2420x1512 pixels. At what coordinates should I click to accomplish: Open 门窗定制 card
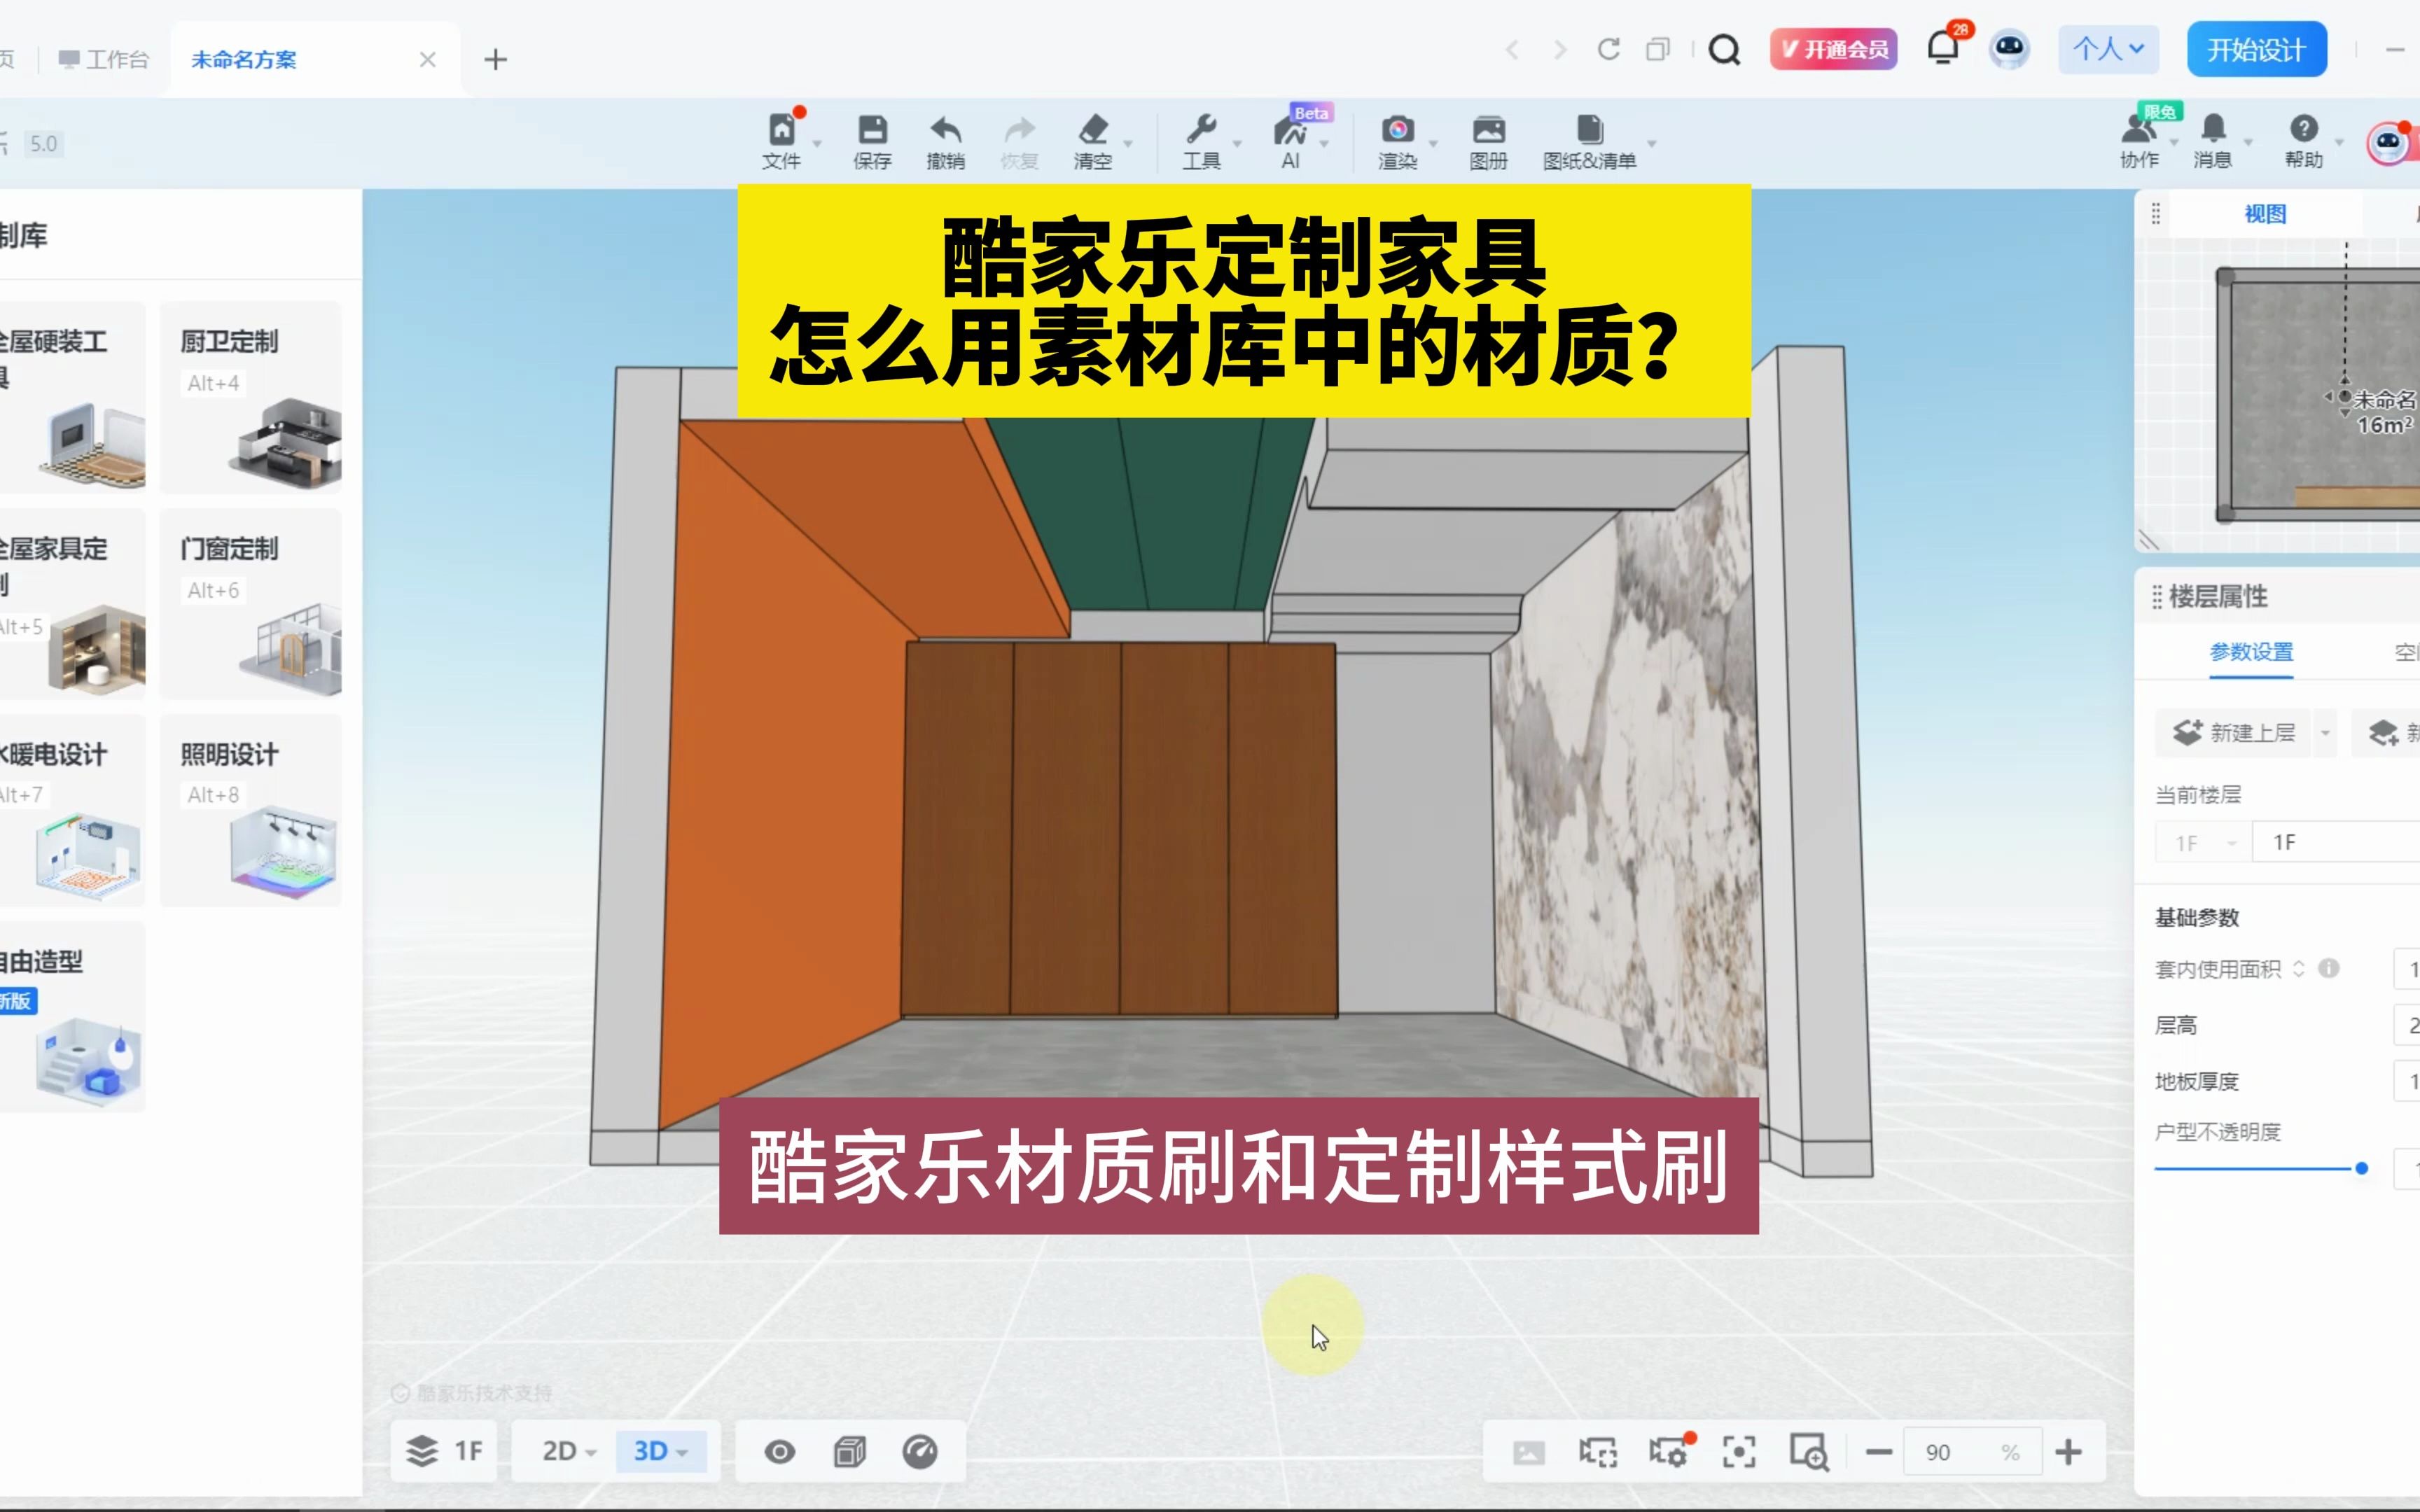pos(251,604)
